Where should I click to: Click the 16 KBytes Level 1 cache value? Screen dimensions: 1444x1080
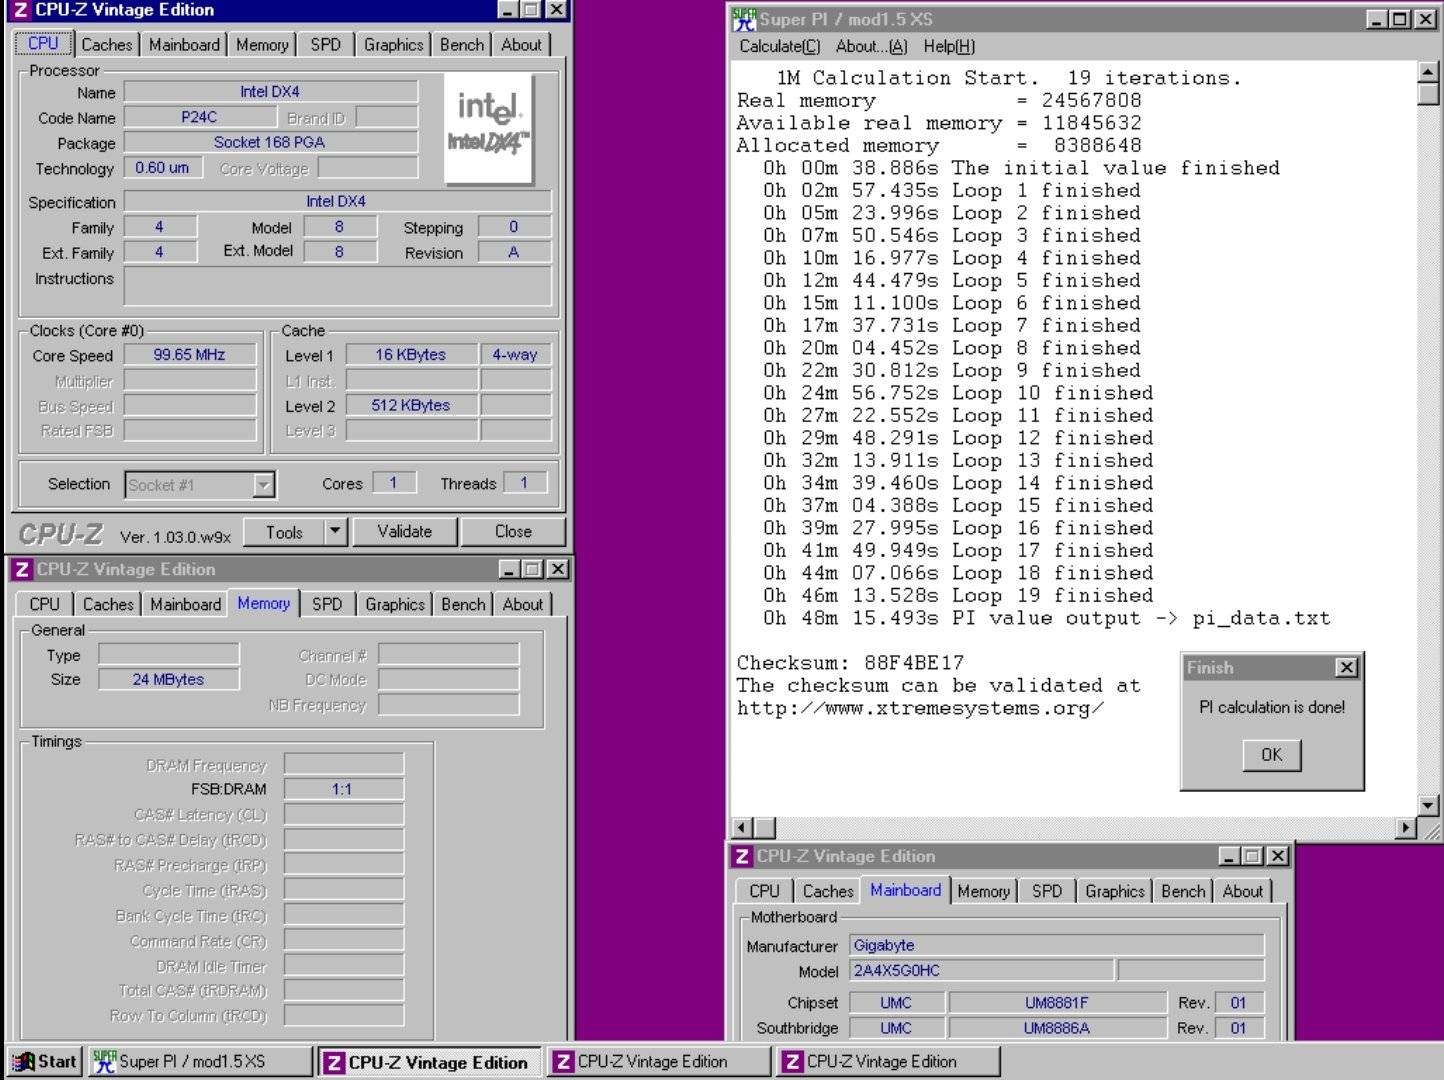click(x=411, y=355)
